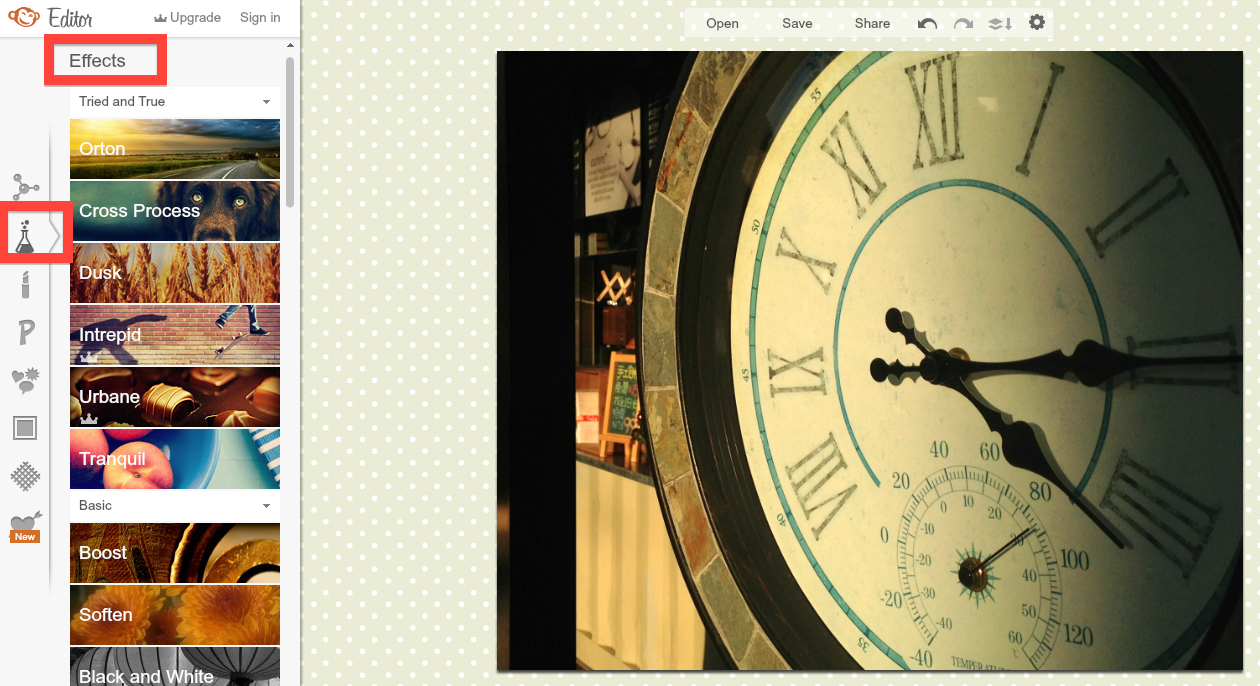Click Save in the top toolbar

click(x=797, y=23)
